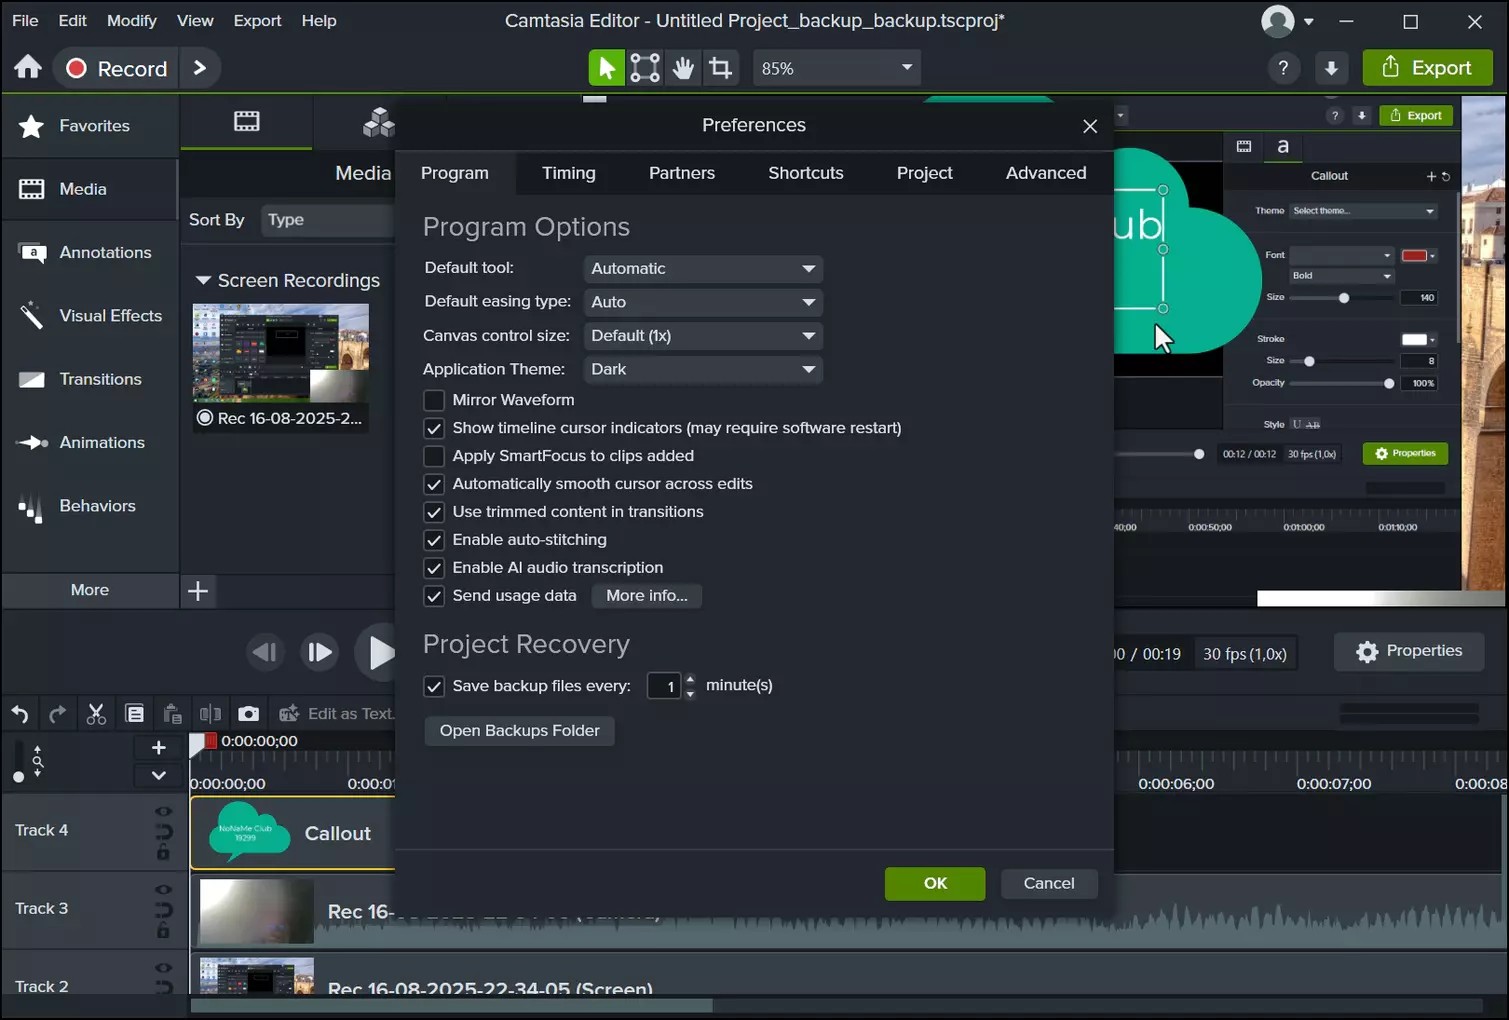Image resolution: width=1509 pixels, height=1020 pixels.
Task: Open the Default easing type dropdown
Action: (703, 302)
